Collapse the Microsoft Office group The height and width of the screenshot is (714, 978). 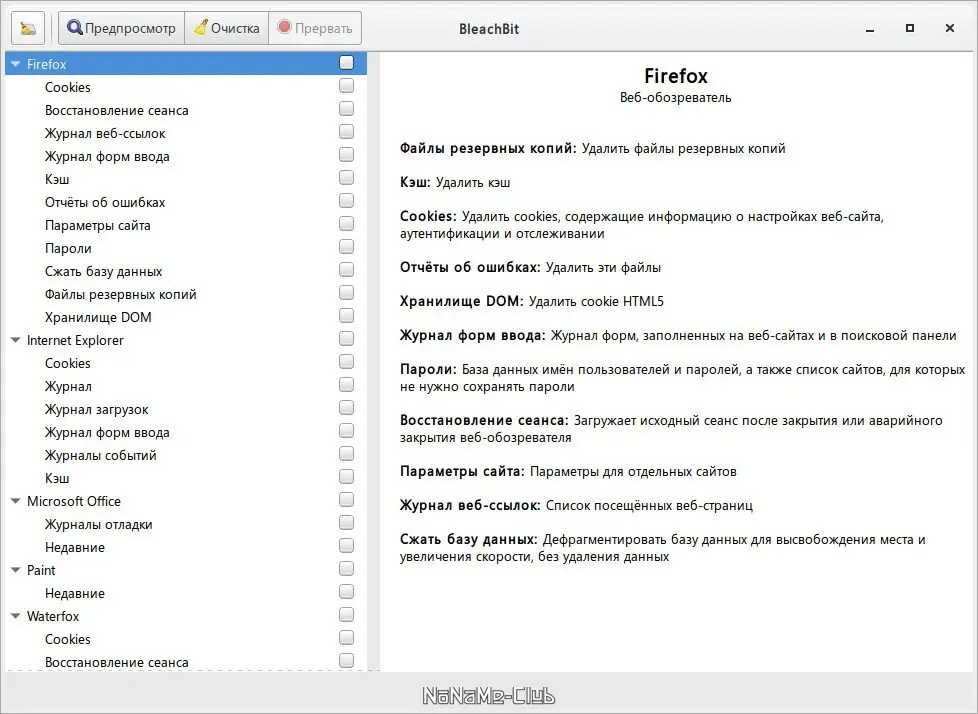click(16, 501)
